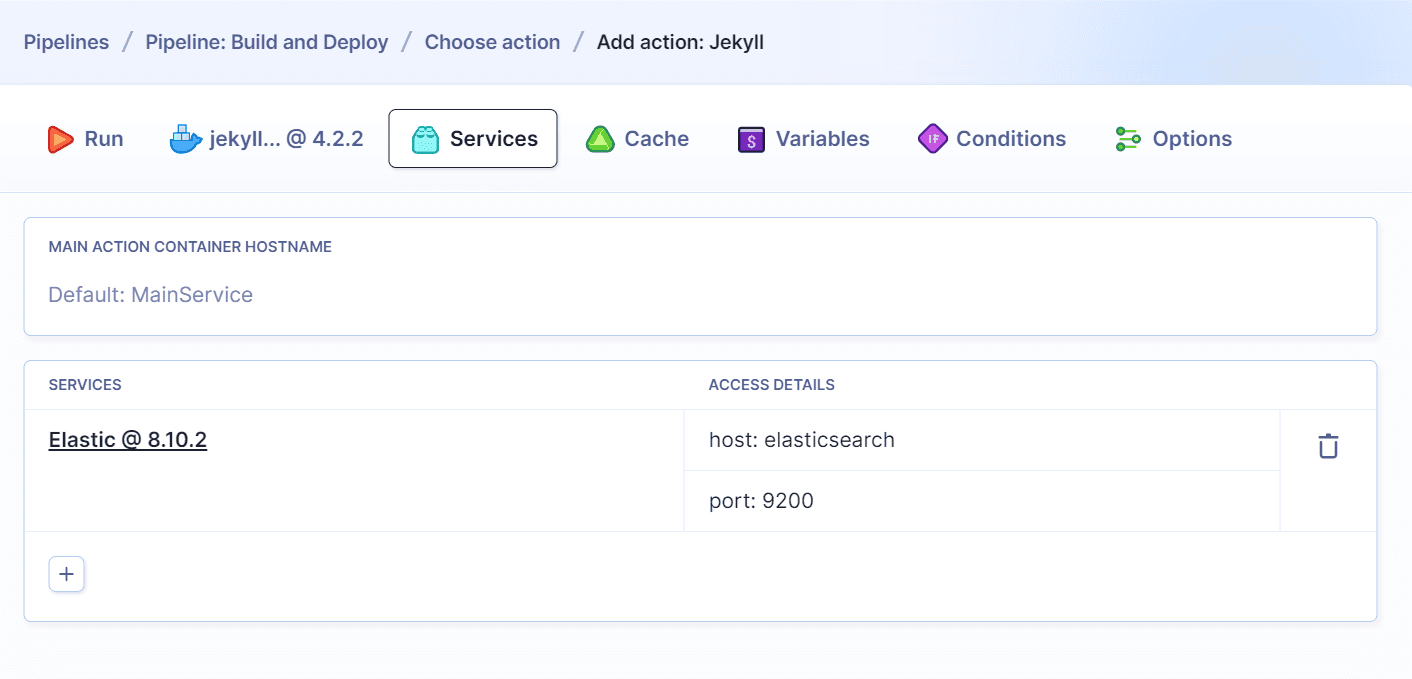Open the Pipeline: Build and Deploy breadcrumb
Screen dimensions: 1412x679
click(x=266, y=41)
